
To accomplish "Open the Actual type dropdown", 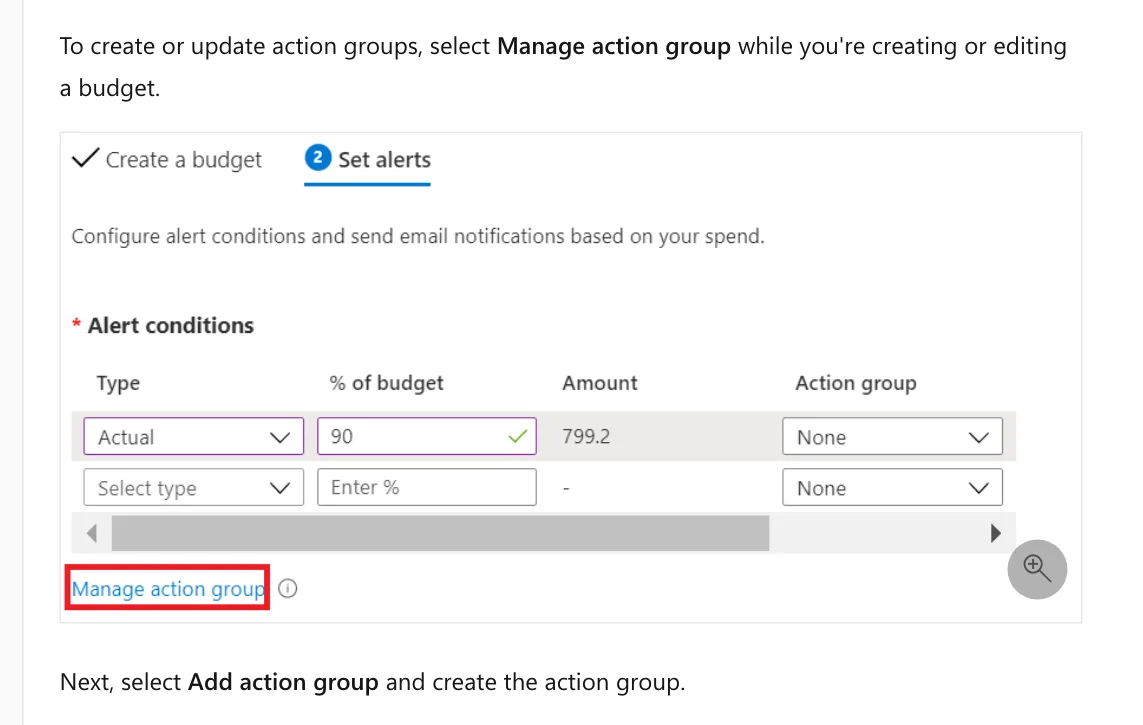I will 193,436.
